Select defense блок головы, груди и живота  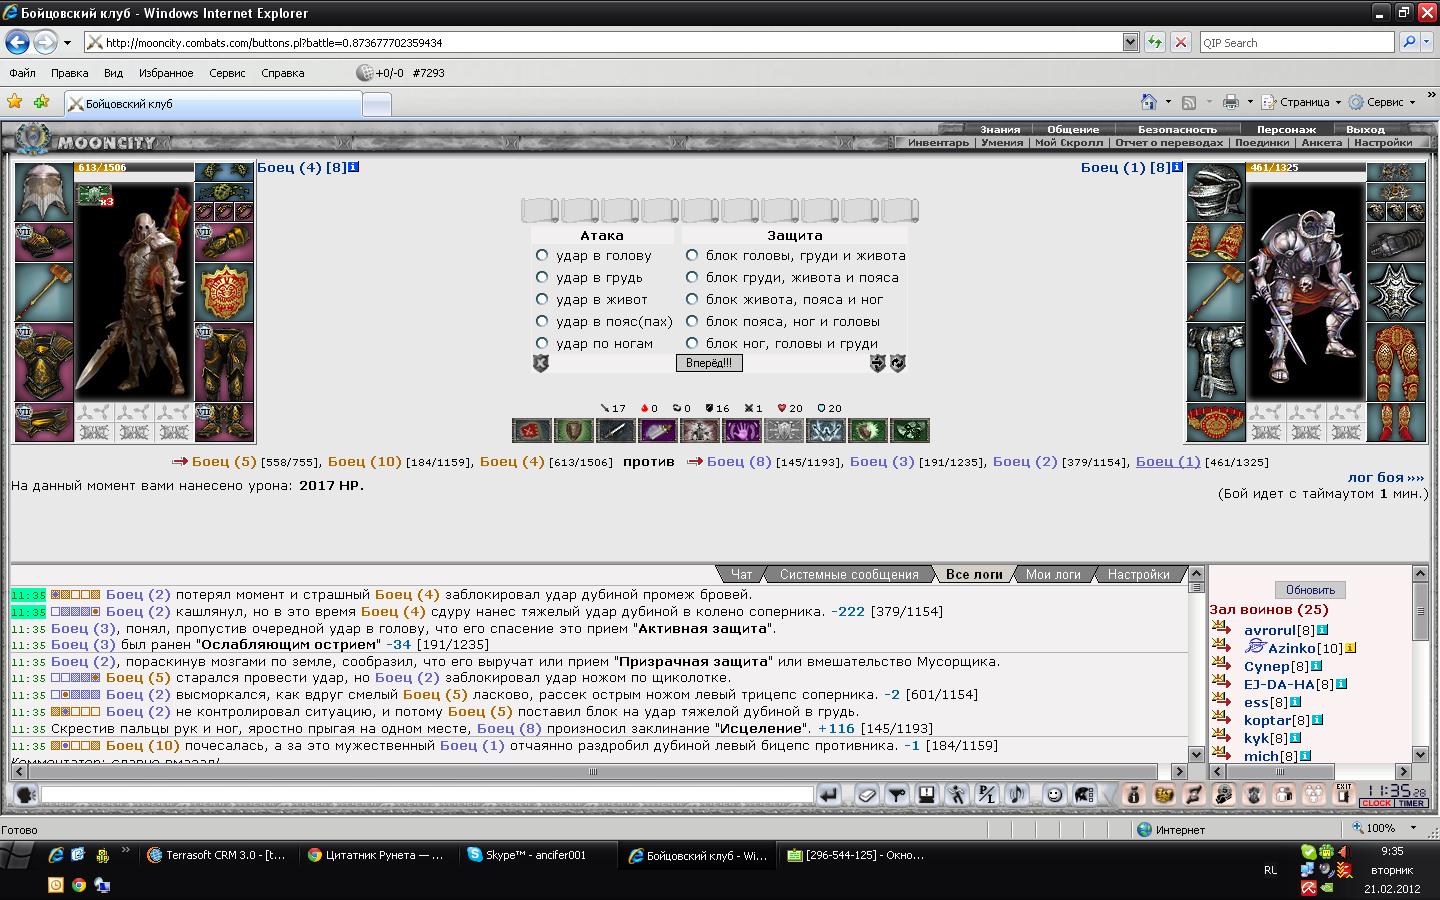(692, 255)
